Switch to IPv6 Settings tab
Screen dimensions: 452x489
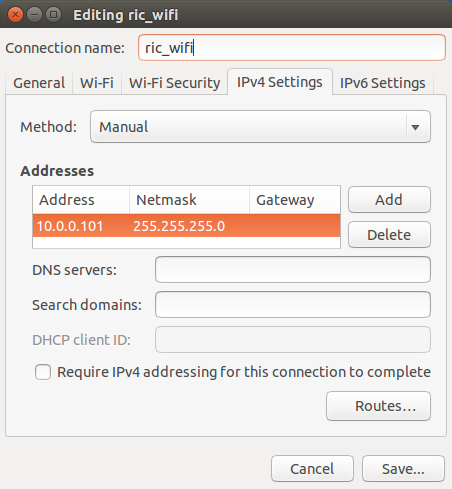pyautogui.click(x=382, y=83)
